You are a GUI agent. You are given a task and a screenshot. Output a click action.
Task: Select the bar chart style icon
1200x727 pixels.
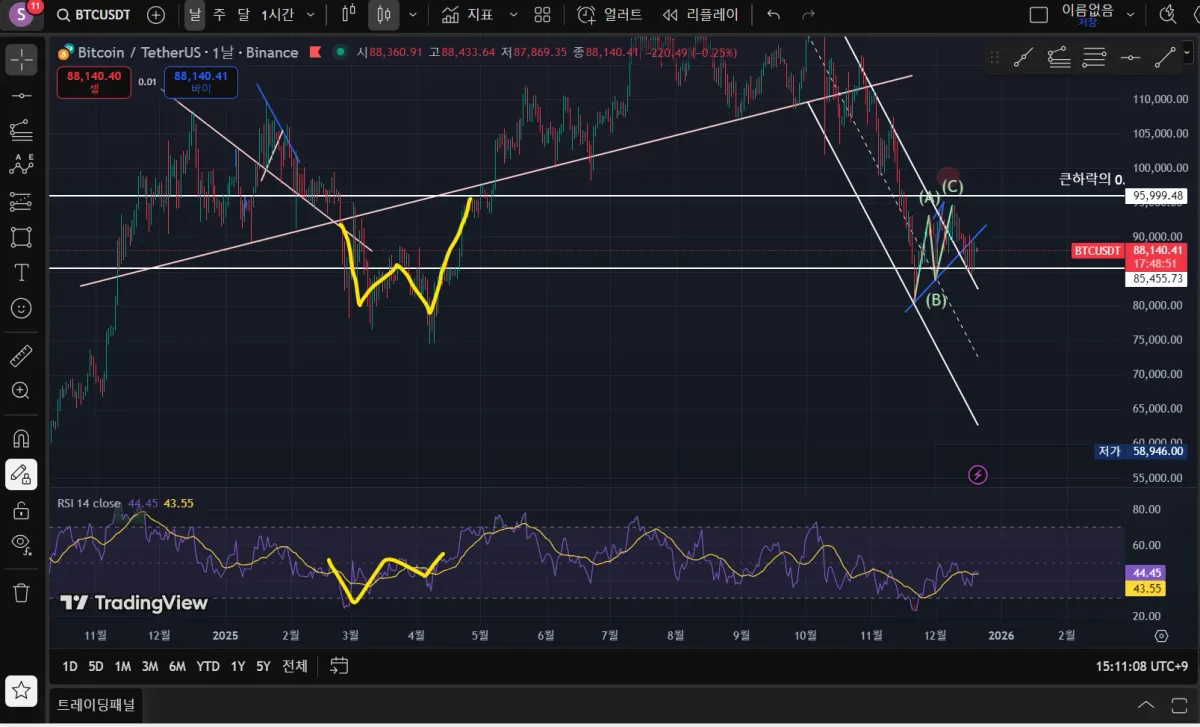(x=348, y=15)
